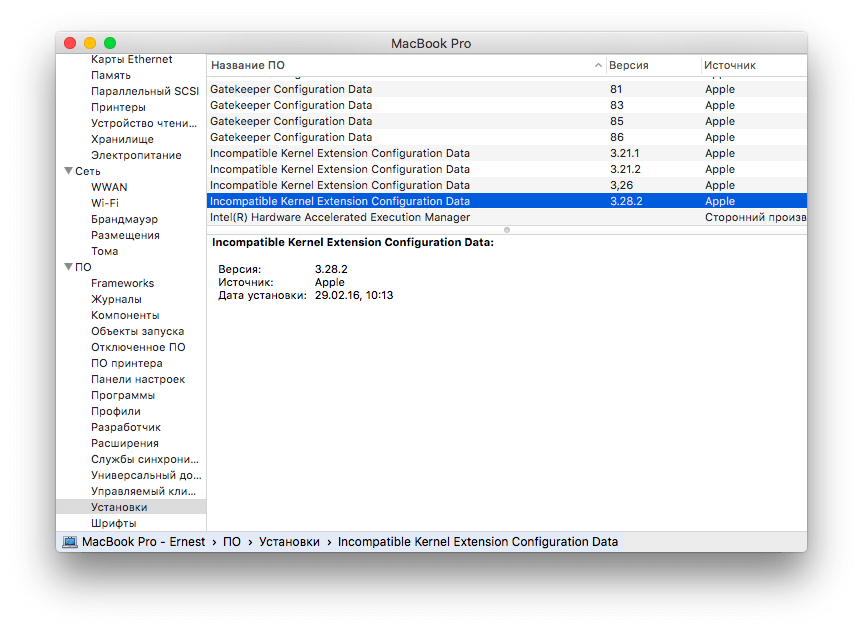863x632 pixels.
Task: Select Gatekeeper Configuration Data version 85 row
Action: tap(507, 121)
